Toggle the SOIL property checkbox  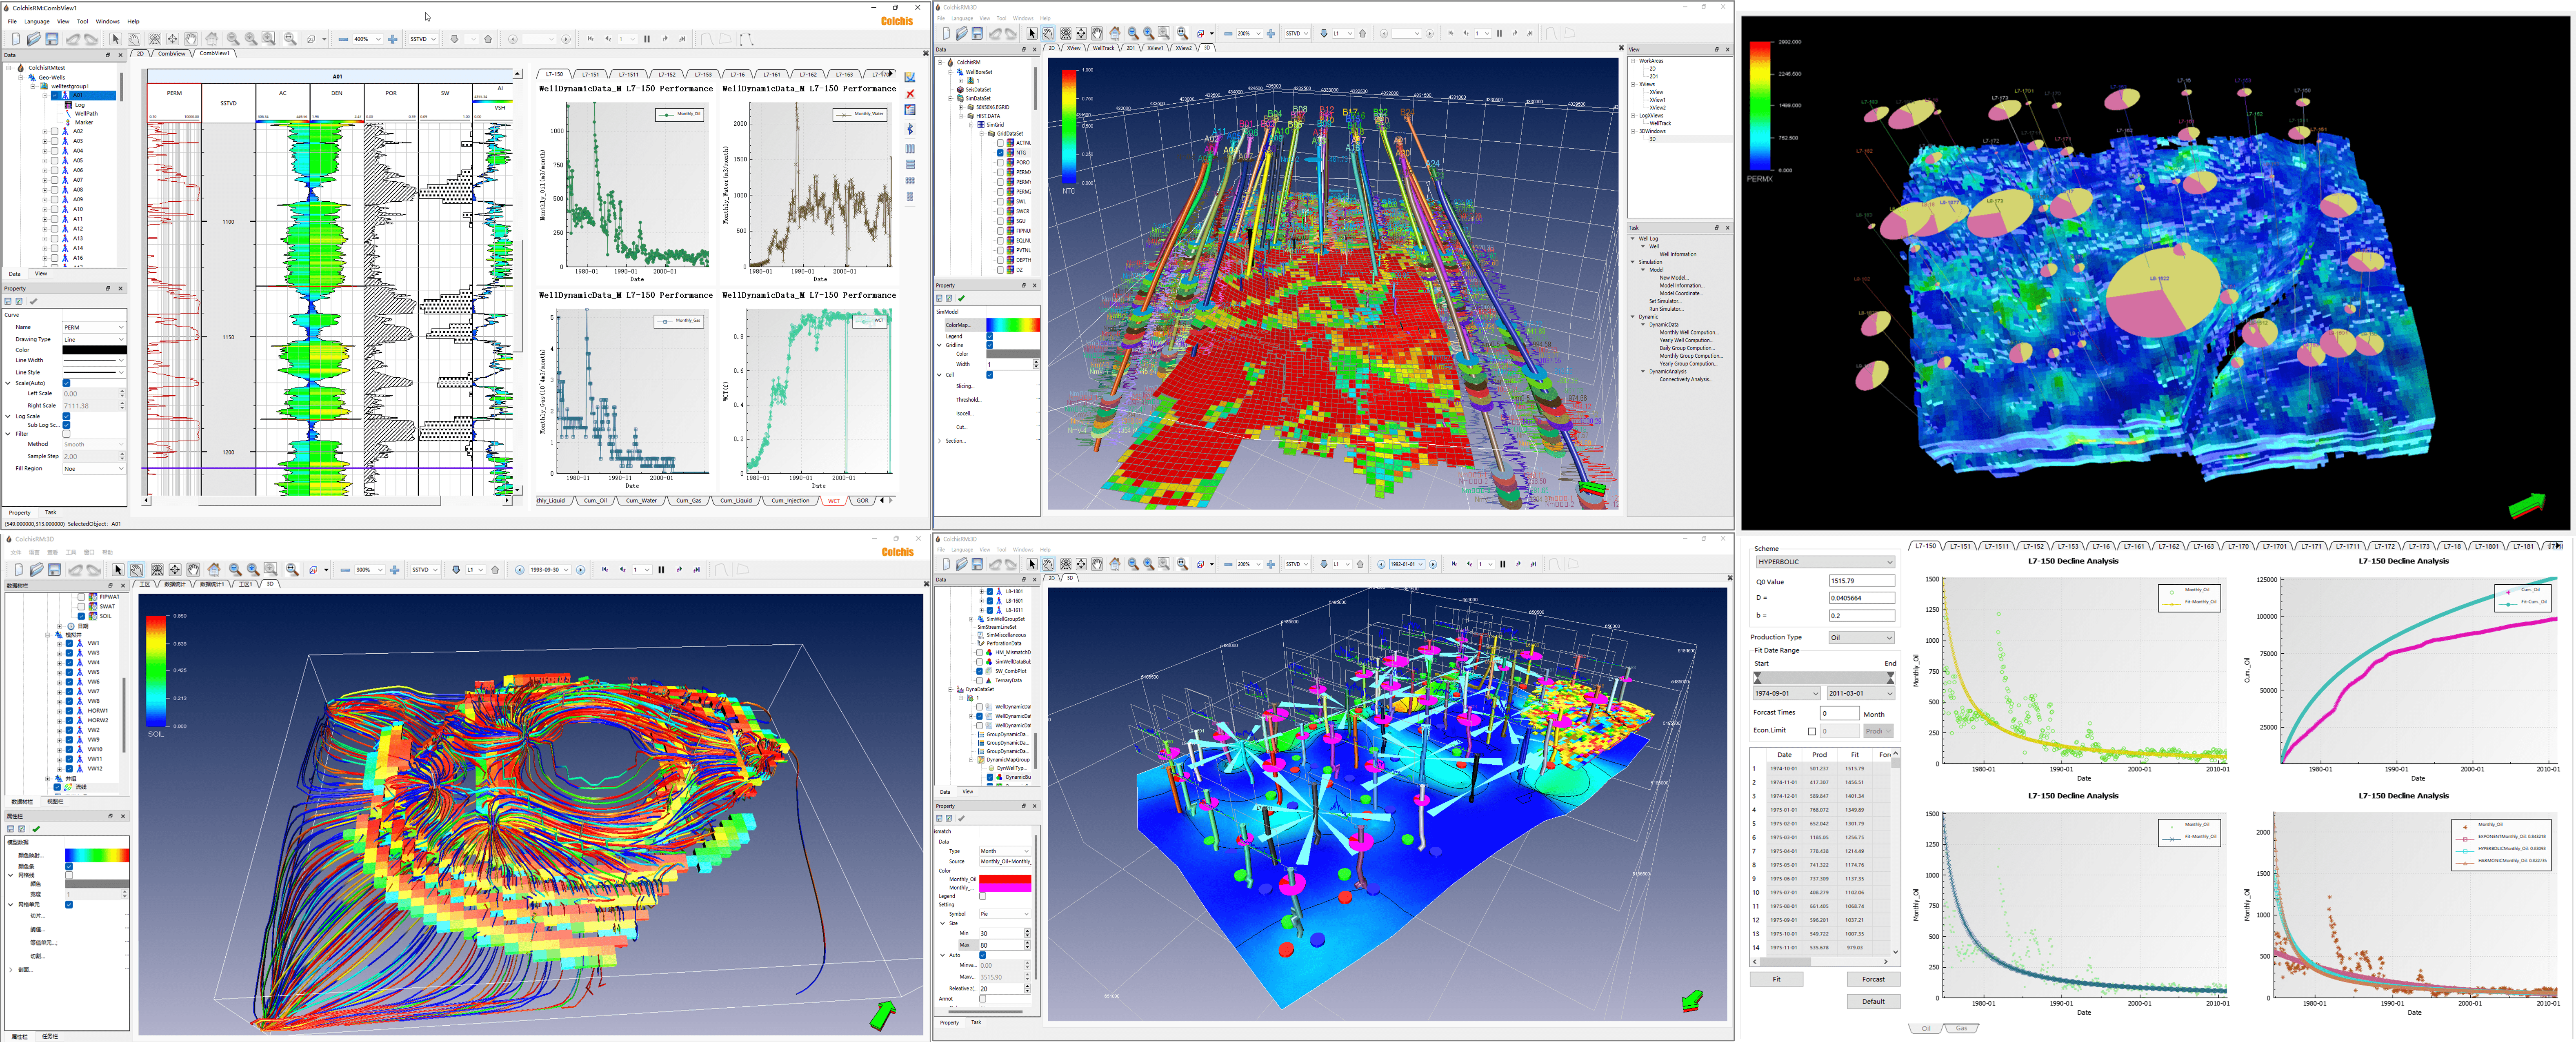(x=81, y=616)
